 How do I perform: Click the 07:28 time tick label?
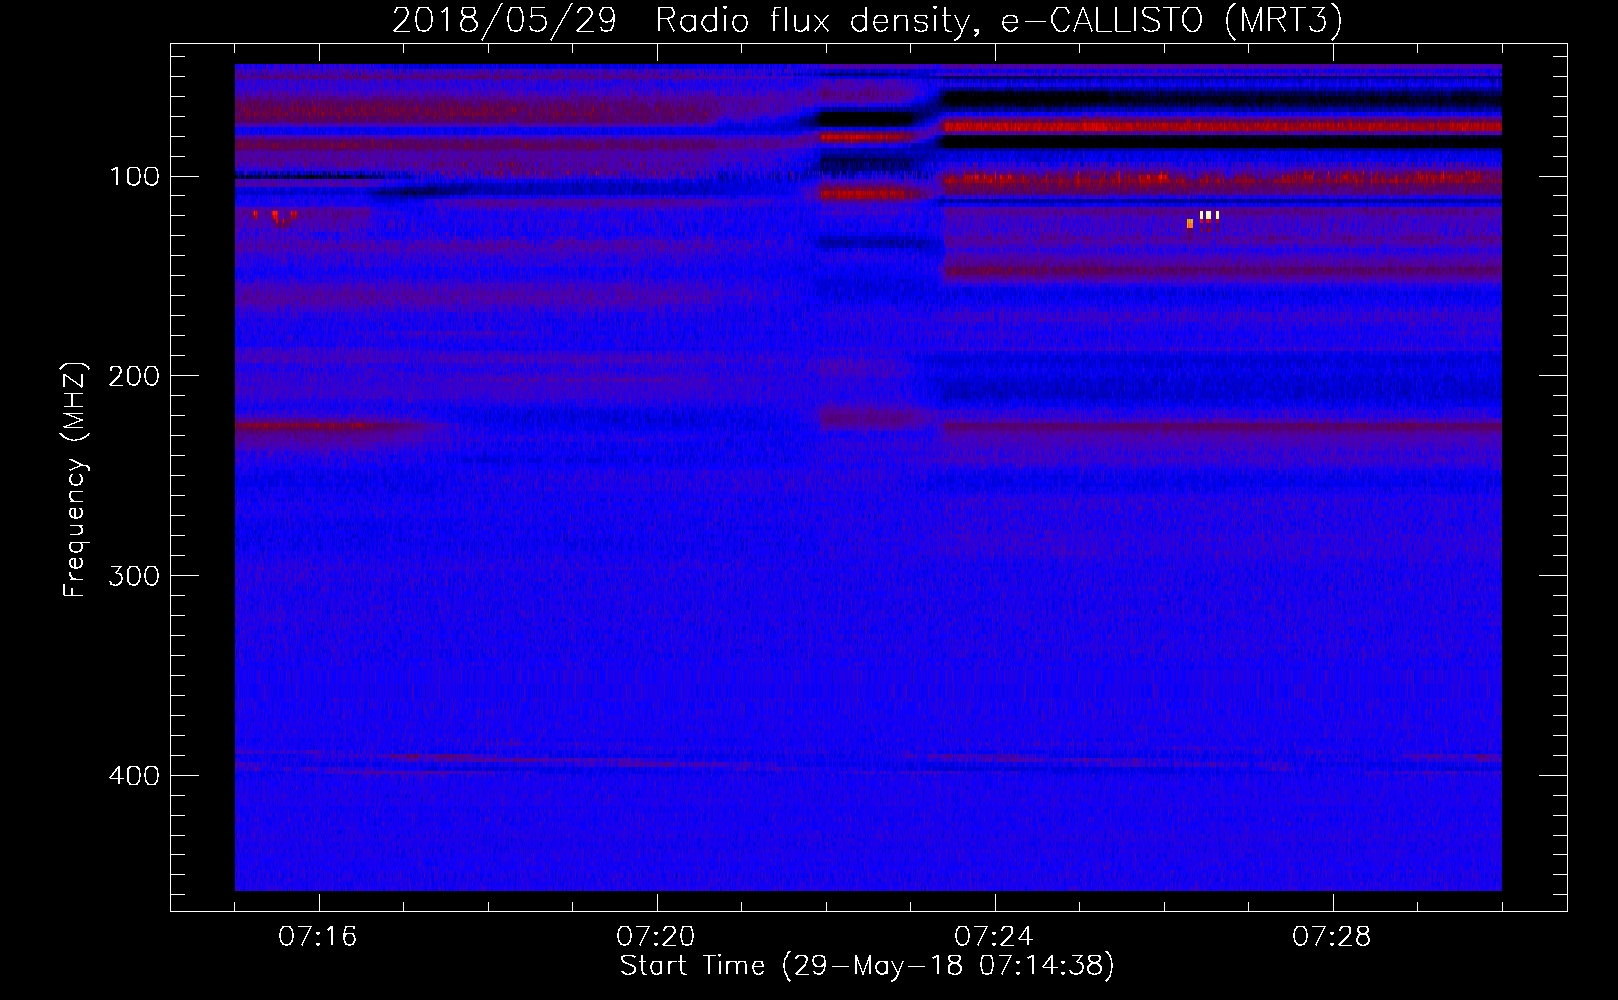click(x=1332, y=937)
